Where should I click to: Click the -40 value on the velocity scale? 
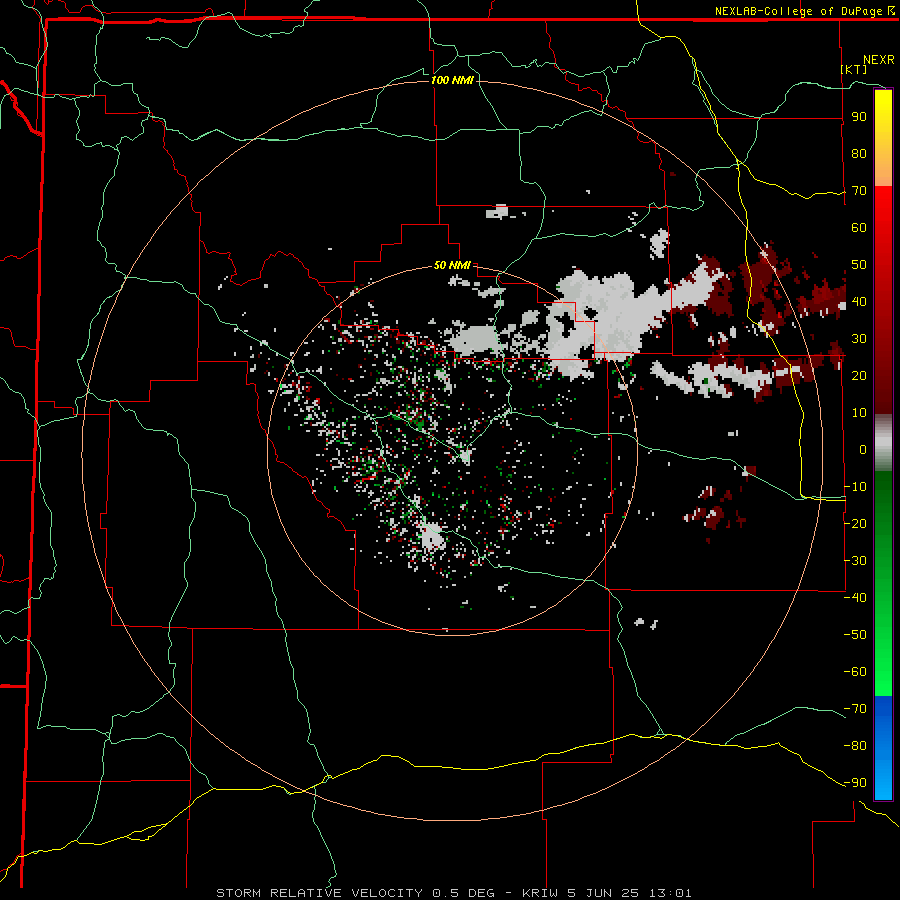coord(855,598)
